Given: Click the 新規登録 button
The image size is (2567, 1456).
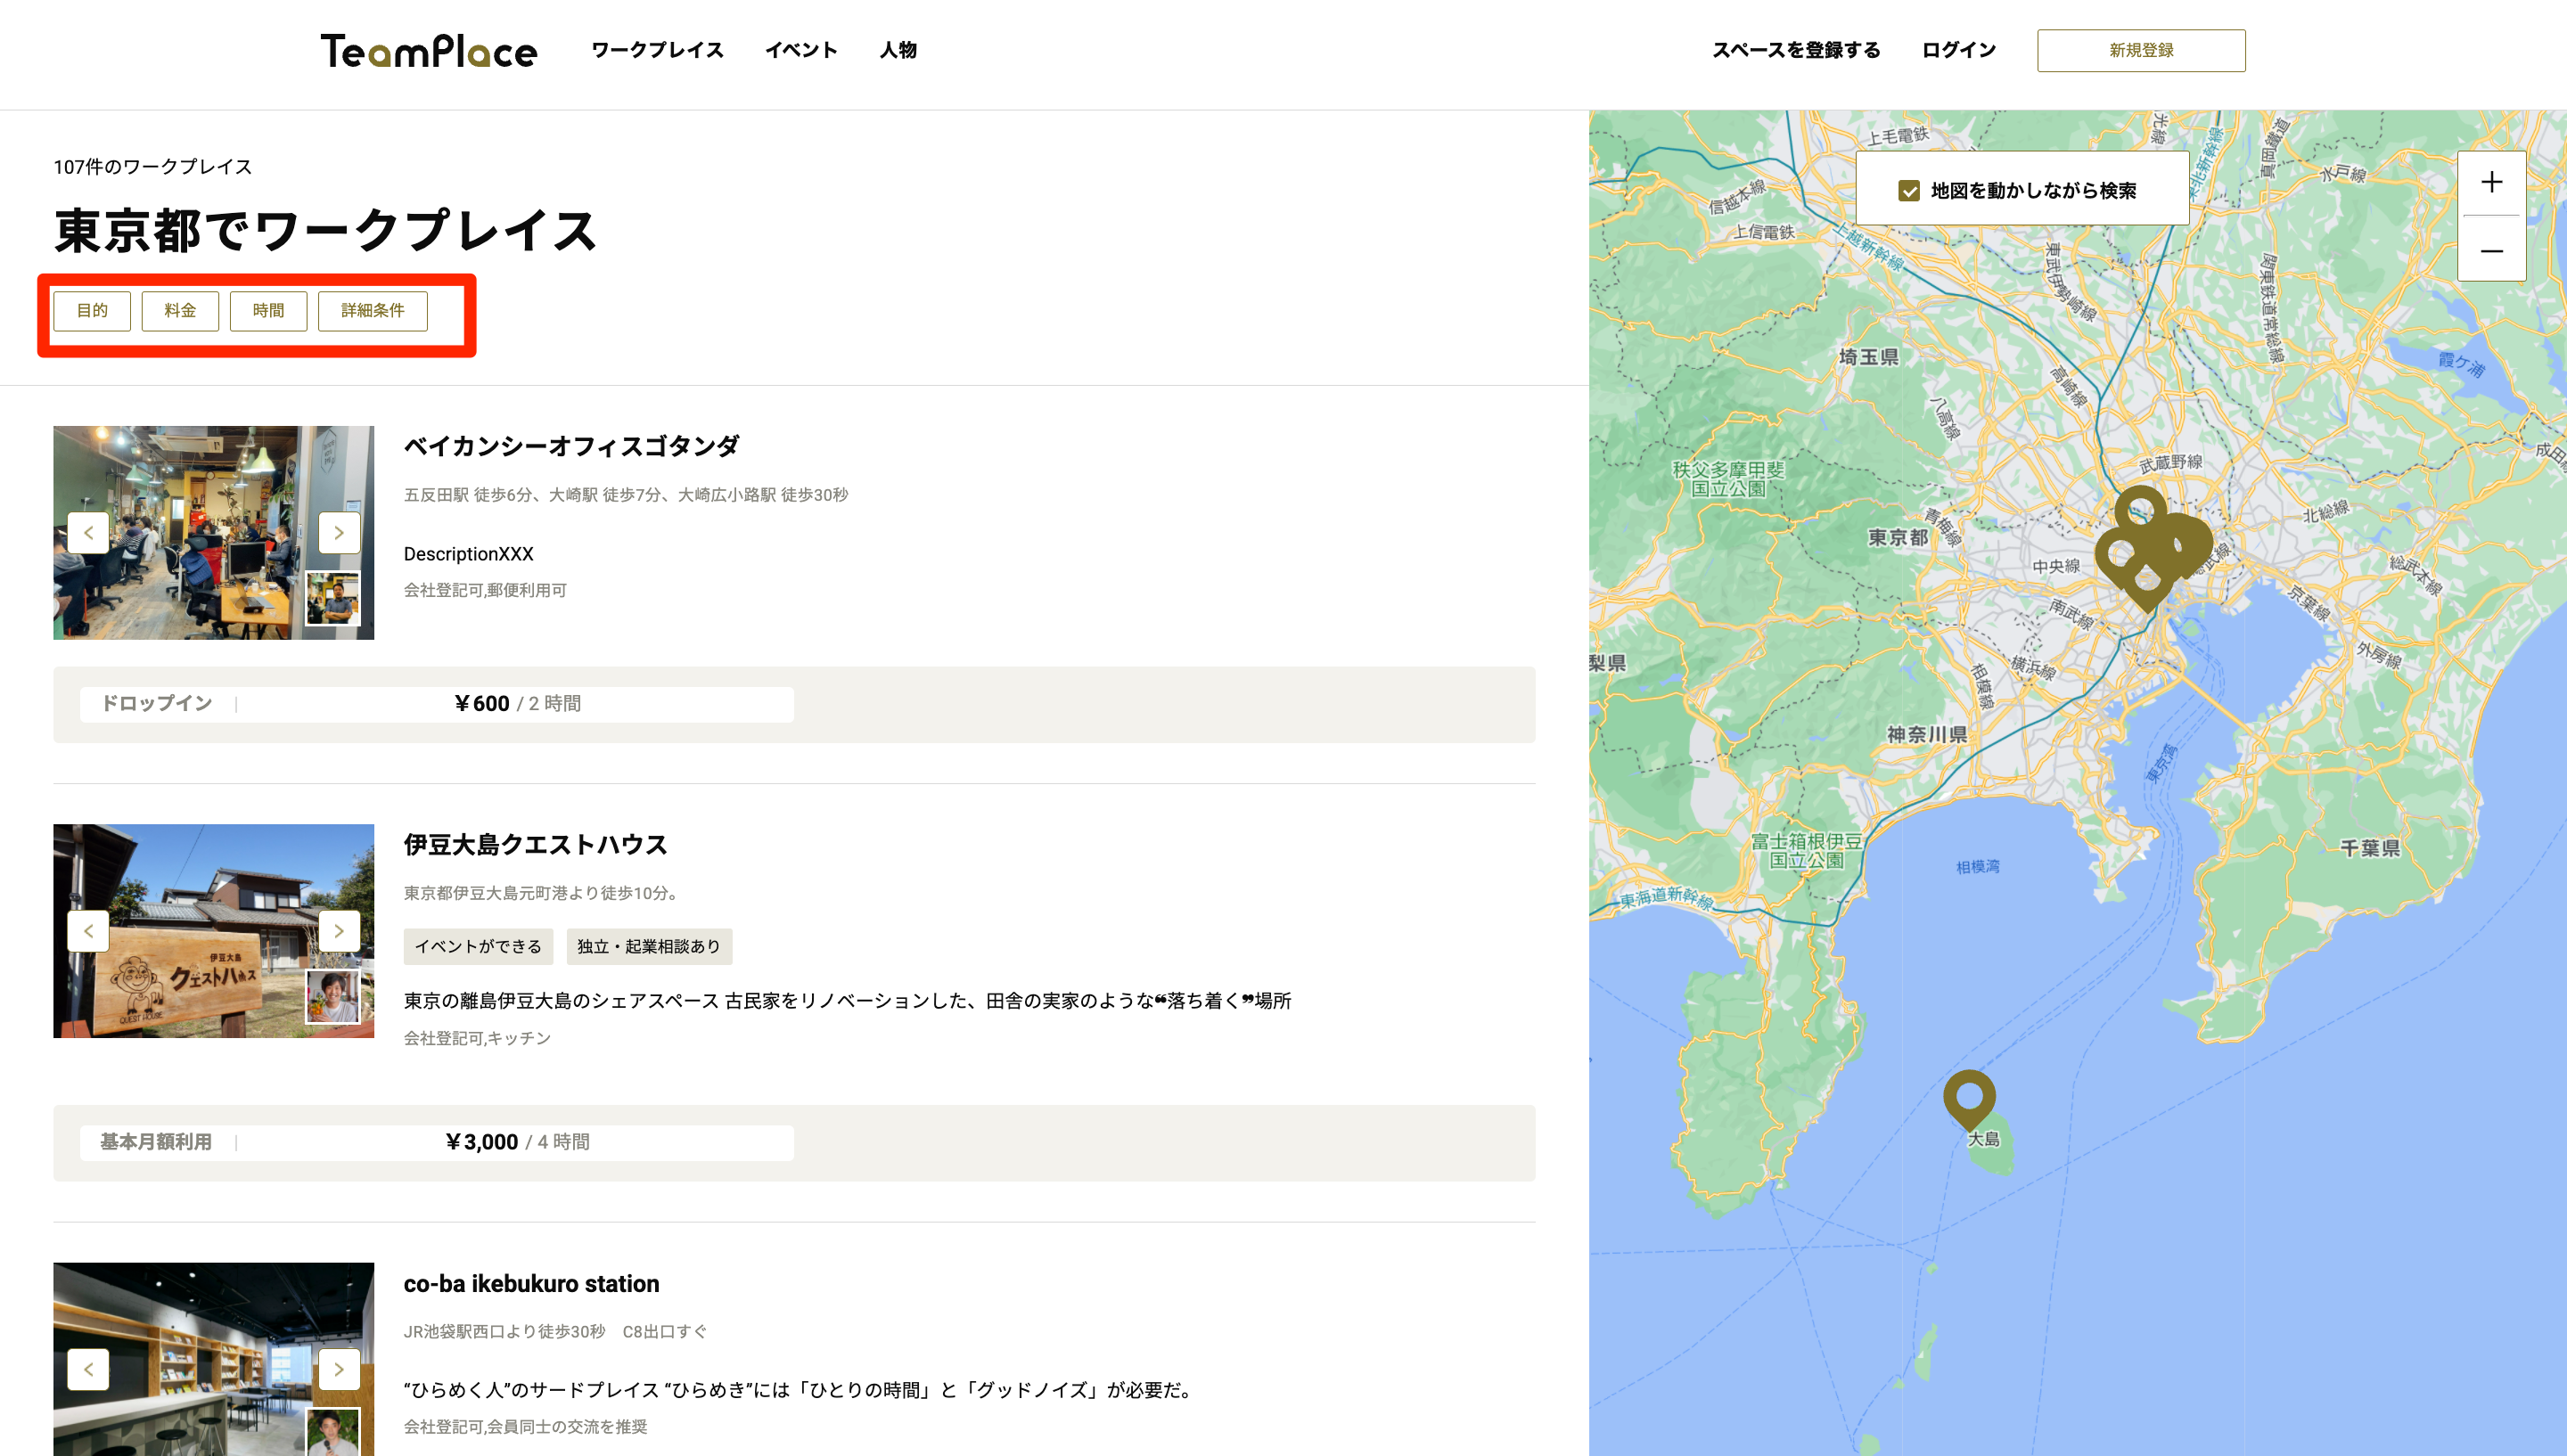Looking at the screenshot, I should click(x=2140, y=50).
